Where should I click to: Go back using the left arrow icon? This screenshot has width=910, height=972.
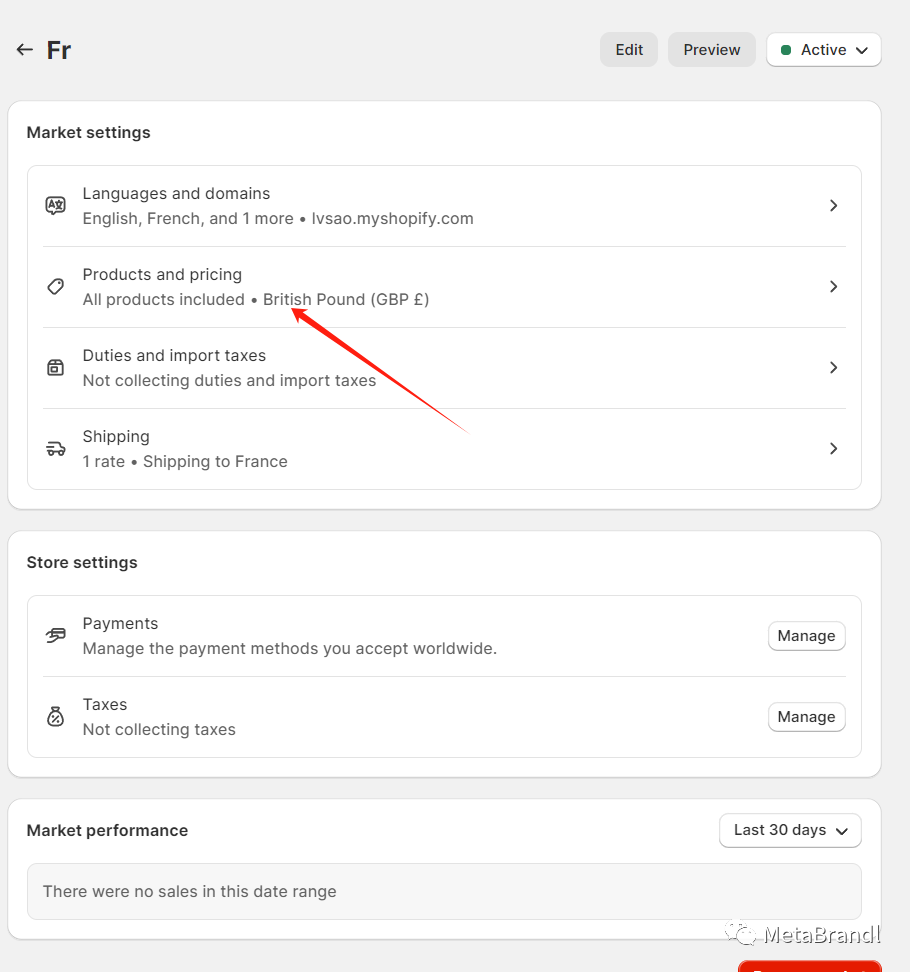click(25, 50)
